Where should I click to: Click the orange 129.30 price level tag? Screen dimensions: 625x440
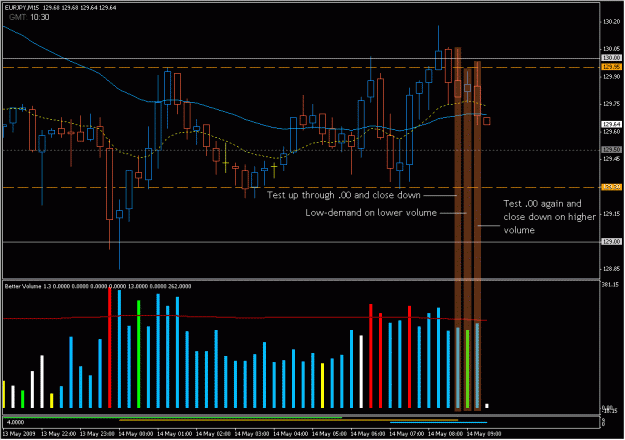(x=611, y=187)
